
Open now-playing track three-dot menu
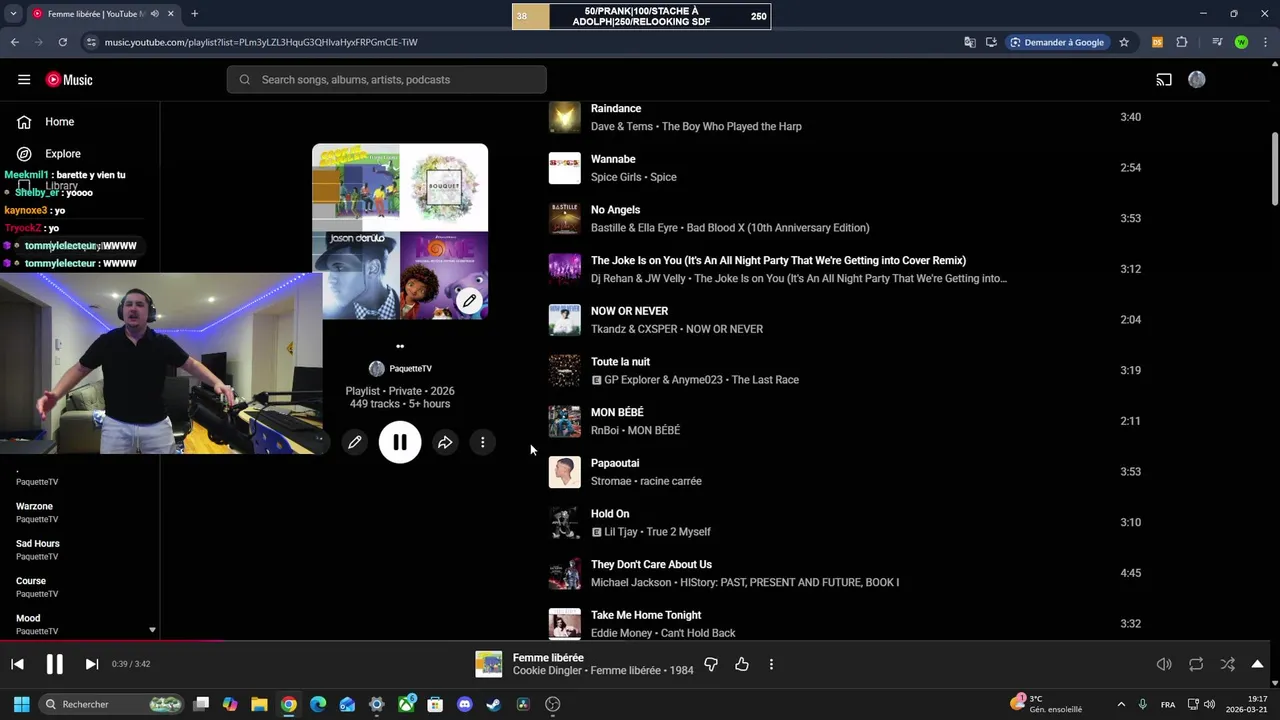click(x=771, y=664)
